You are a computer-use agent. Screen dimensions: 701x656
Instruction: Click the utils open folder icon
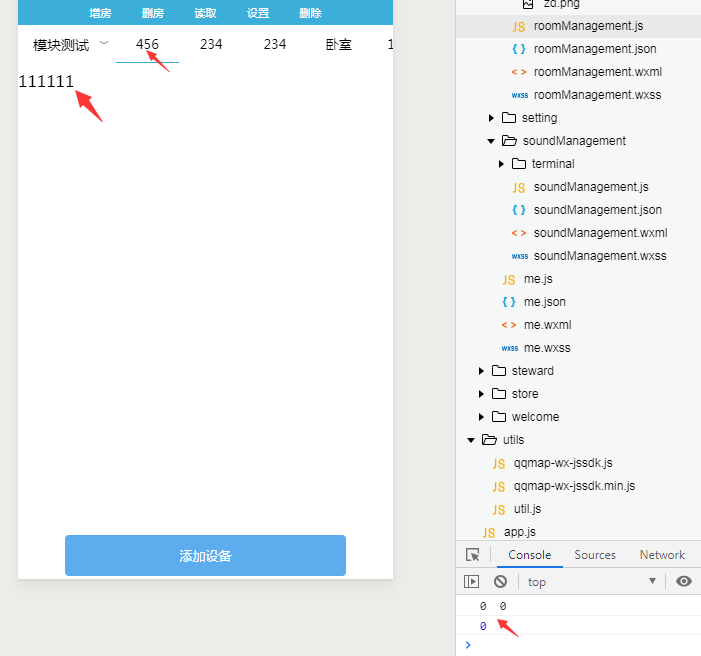point(489,440)
